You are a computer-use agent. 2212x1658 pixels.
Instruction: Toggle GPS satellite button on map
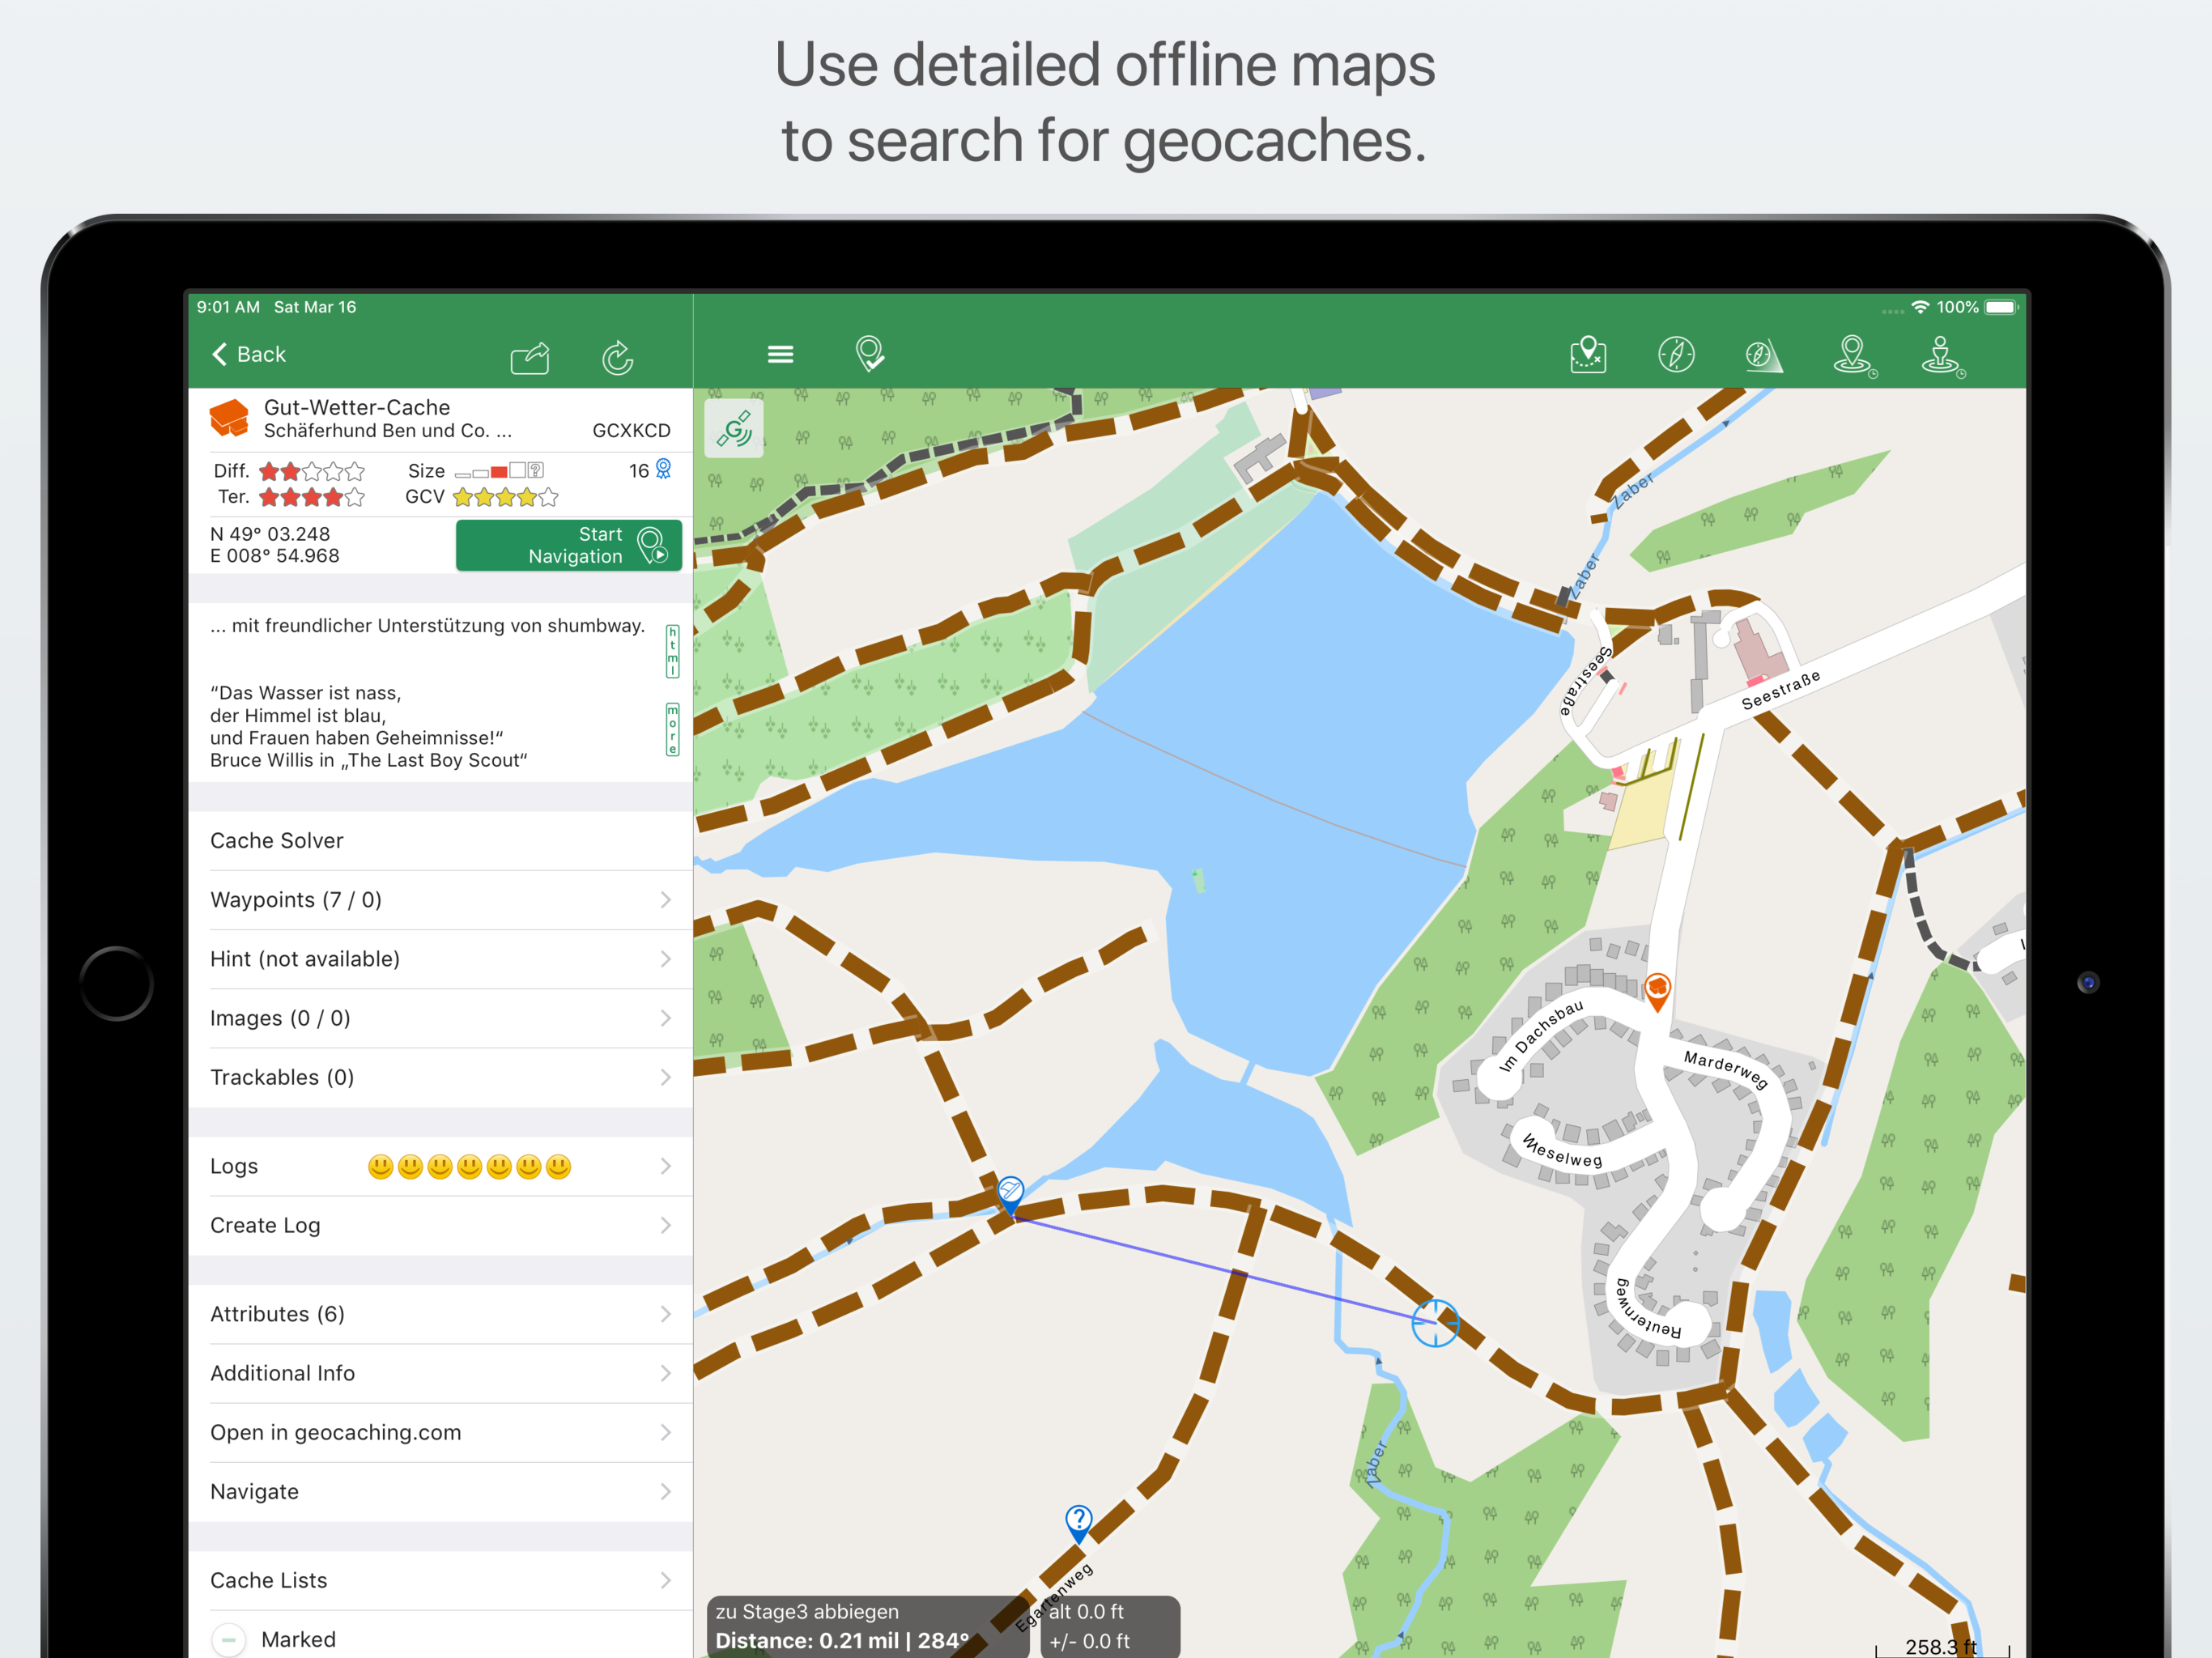point(734,430)
